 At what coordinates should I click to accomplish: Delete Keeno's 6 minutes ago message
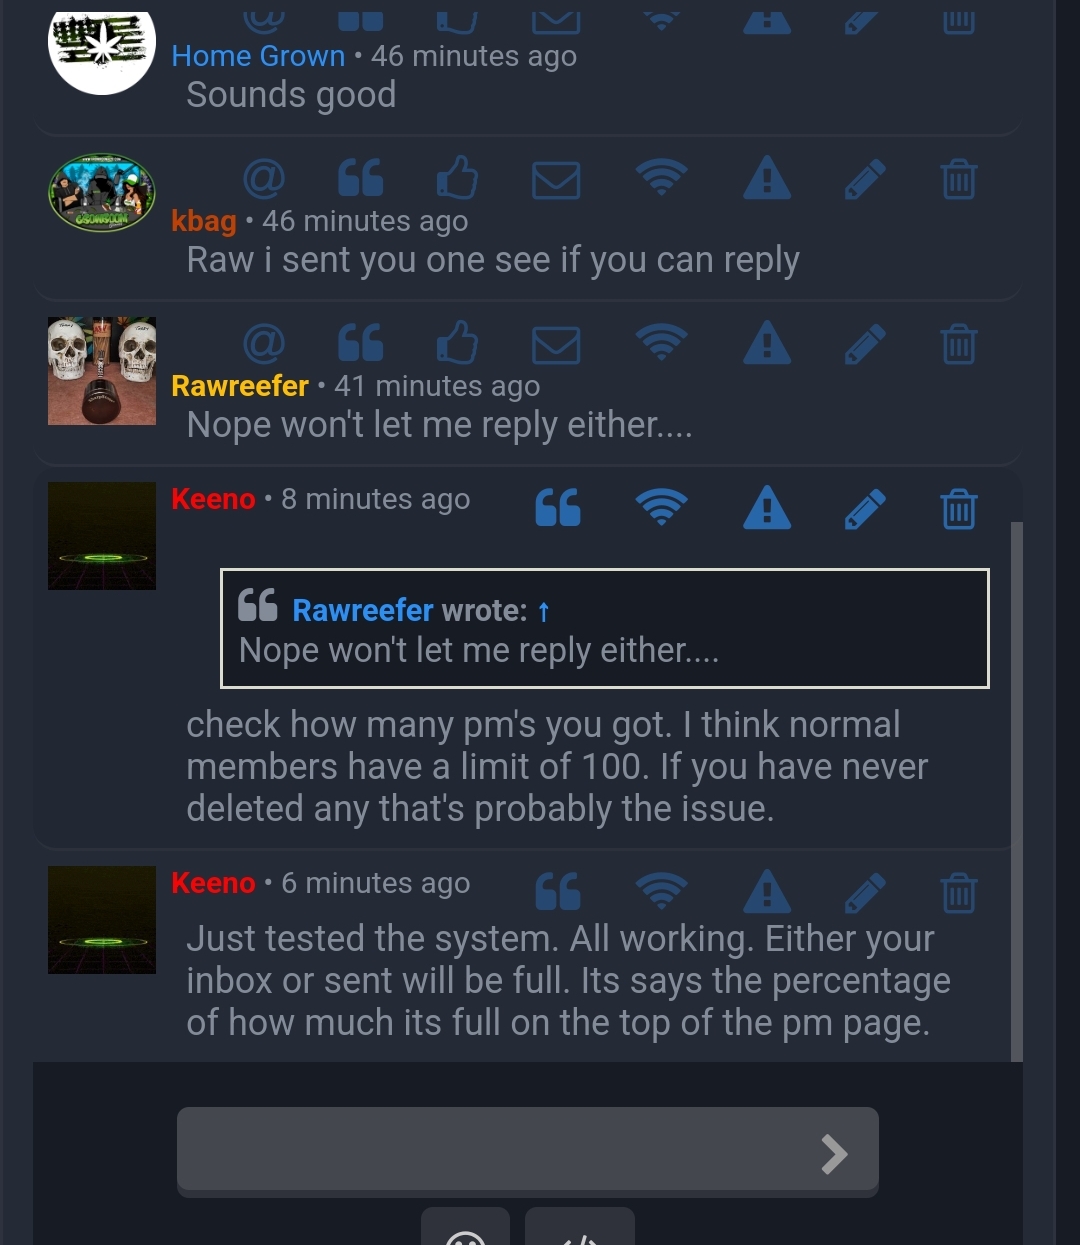pyautogui.click(x=959, y=893)
